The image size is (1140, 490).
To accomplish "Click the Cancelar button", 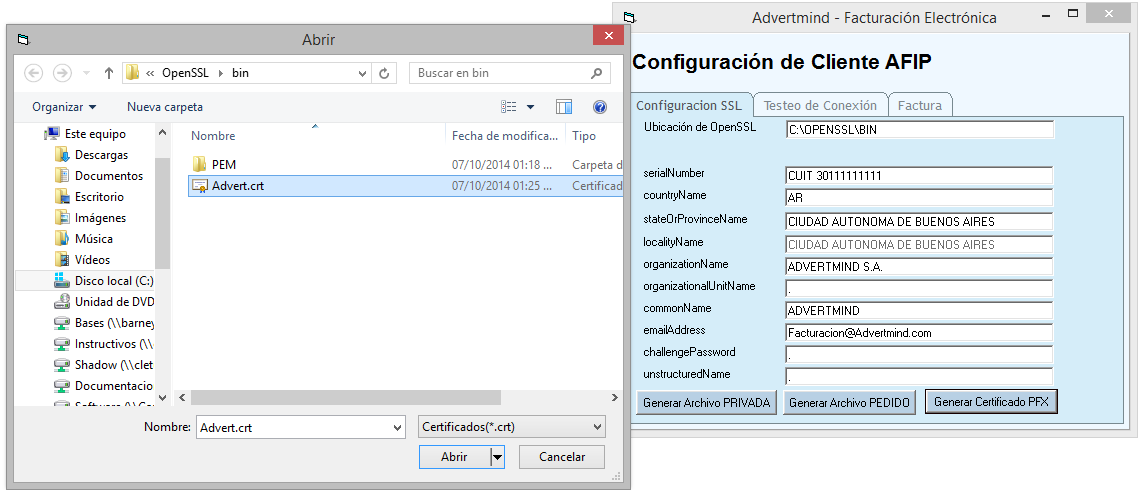I will click(x=562, y=457).
